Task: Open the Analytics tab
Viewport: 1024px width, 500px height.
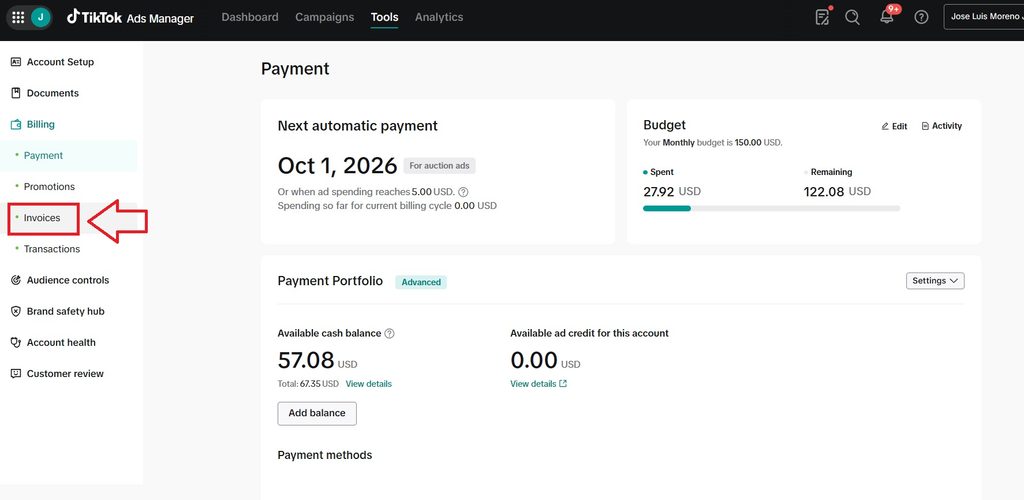Action: pyautogui.click(x=439, y=18)
